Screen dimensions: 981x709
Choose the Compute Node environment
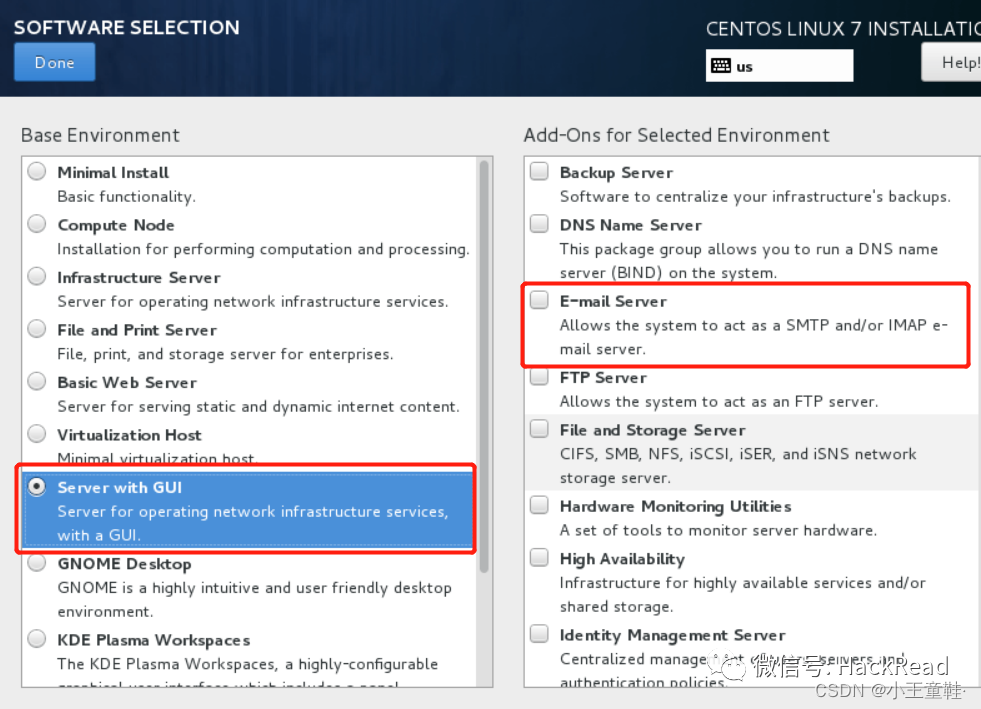pos(37,224)
